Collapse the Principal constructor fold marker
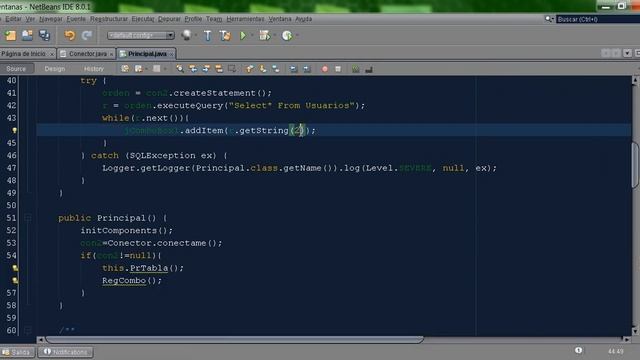The width and height of the screenshot is (640, 360). 28,218
